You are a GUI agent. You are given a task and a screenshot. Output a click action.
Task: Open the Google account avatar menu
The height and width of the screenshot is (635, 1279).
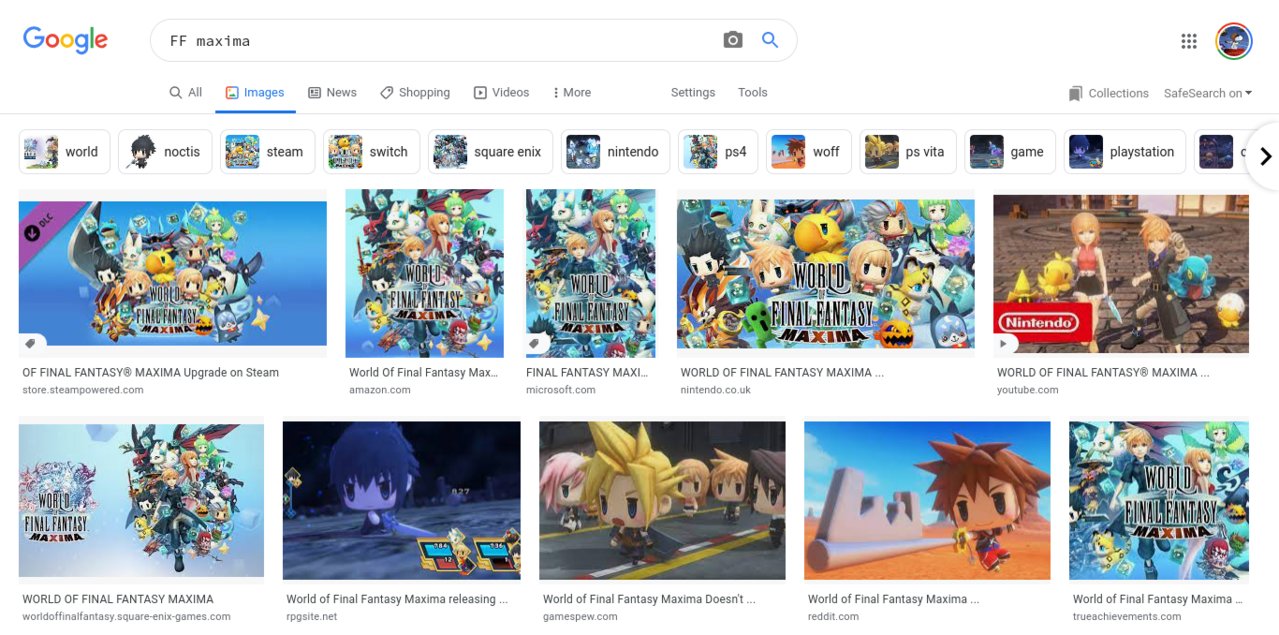(1234, 41)
